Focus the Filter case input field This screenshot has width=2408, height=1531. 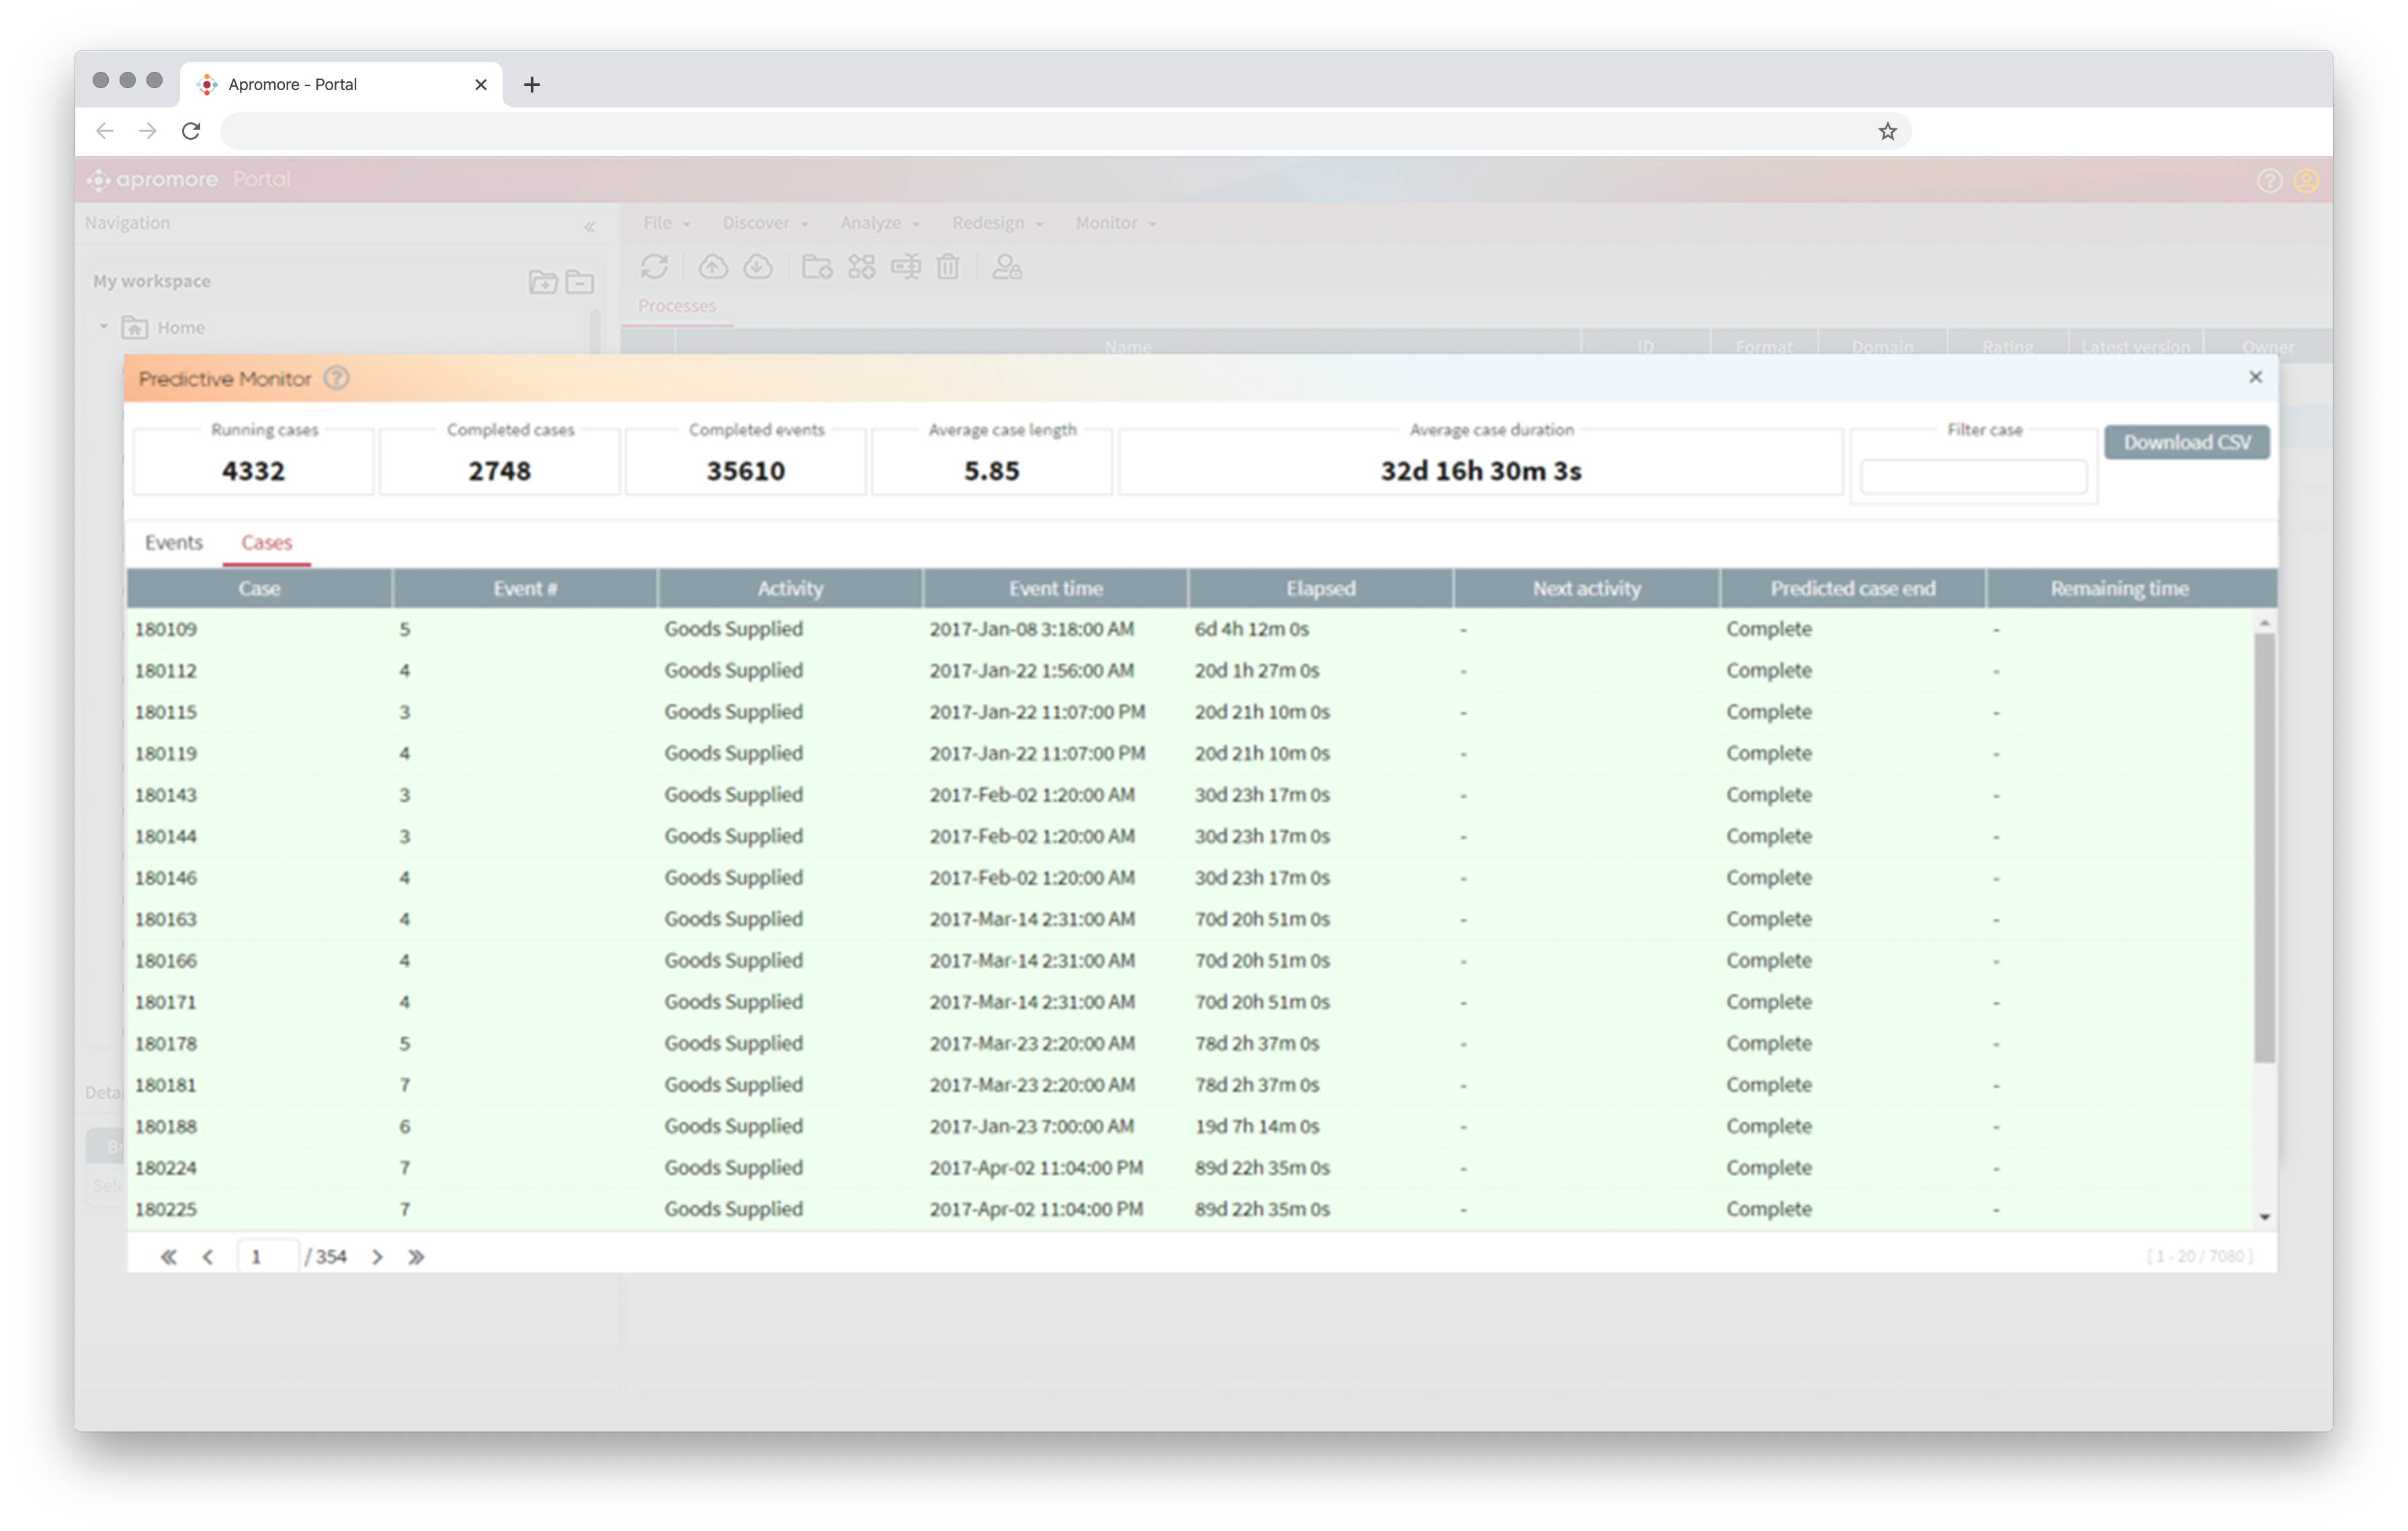[1973, 476]
